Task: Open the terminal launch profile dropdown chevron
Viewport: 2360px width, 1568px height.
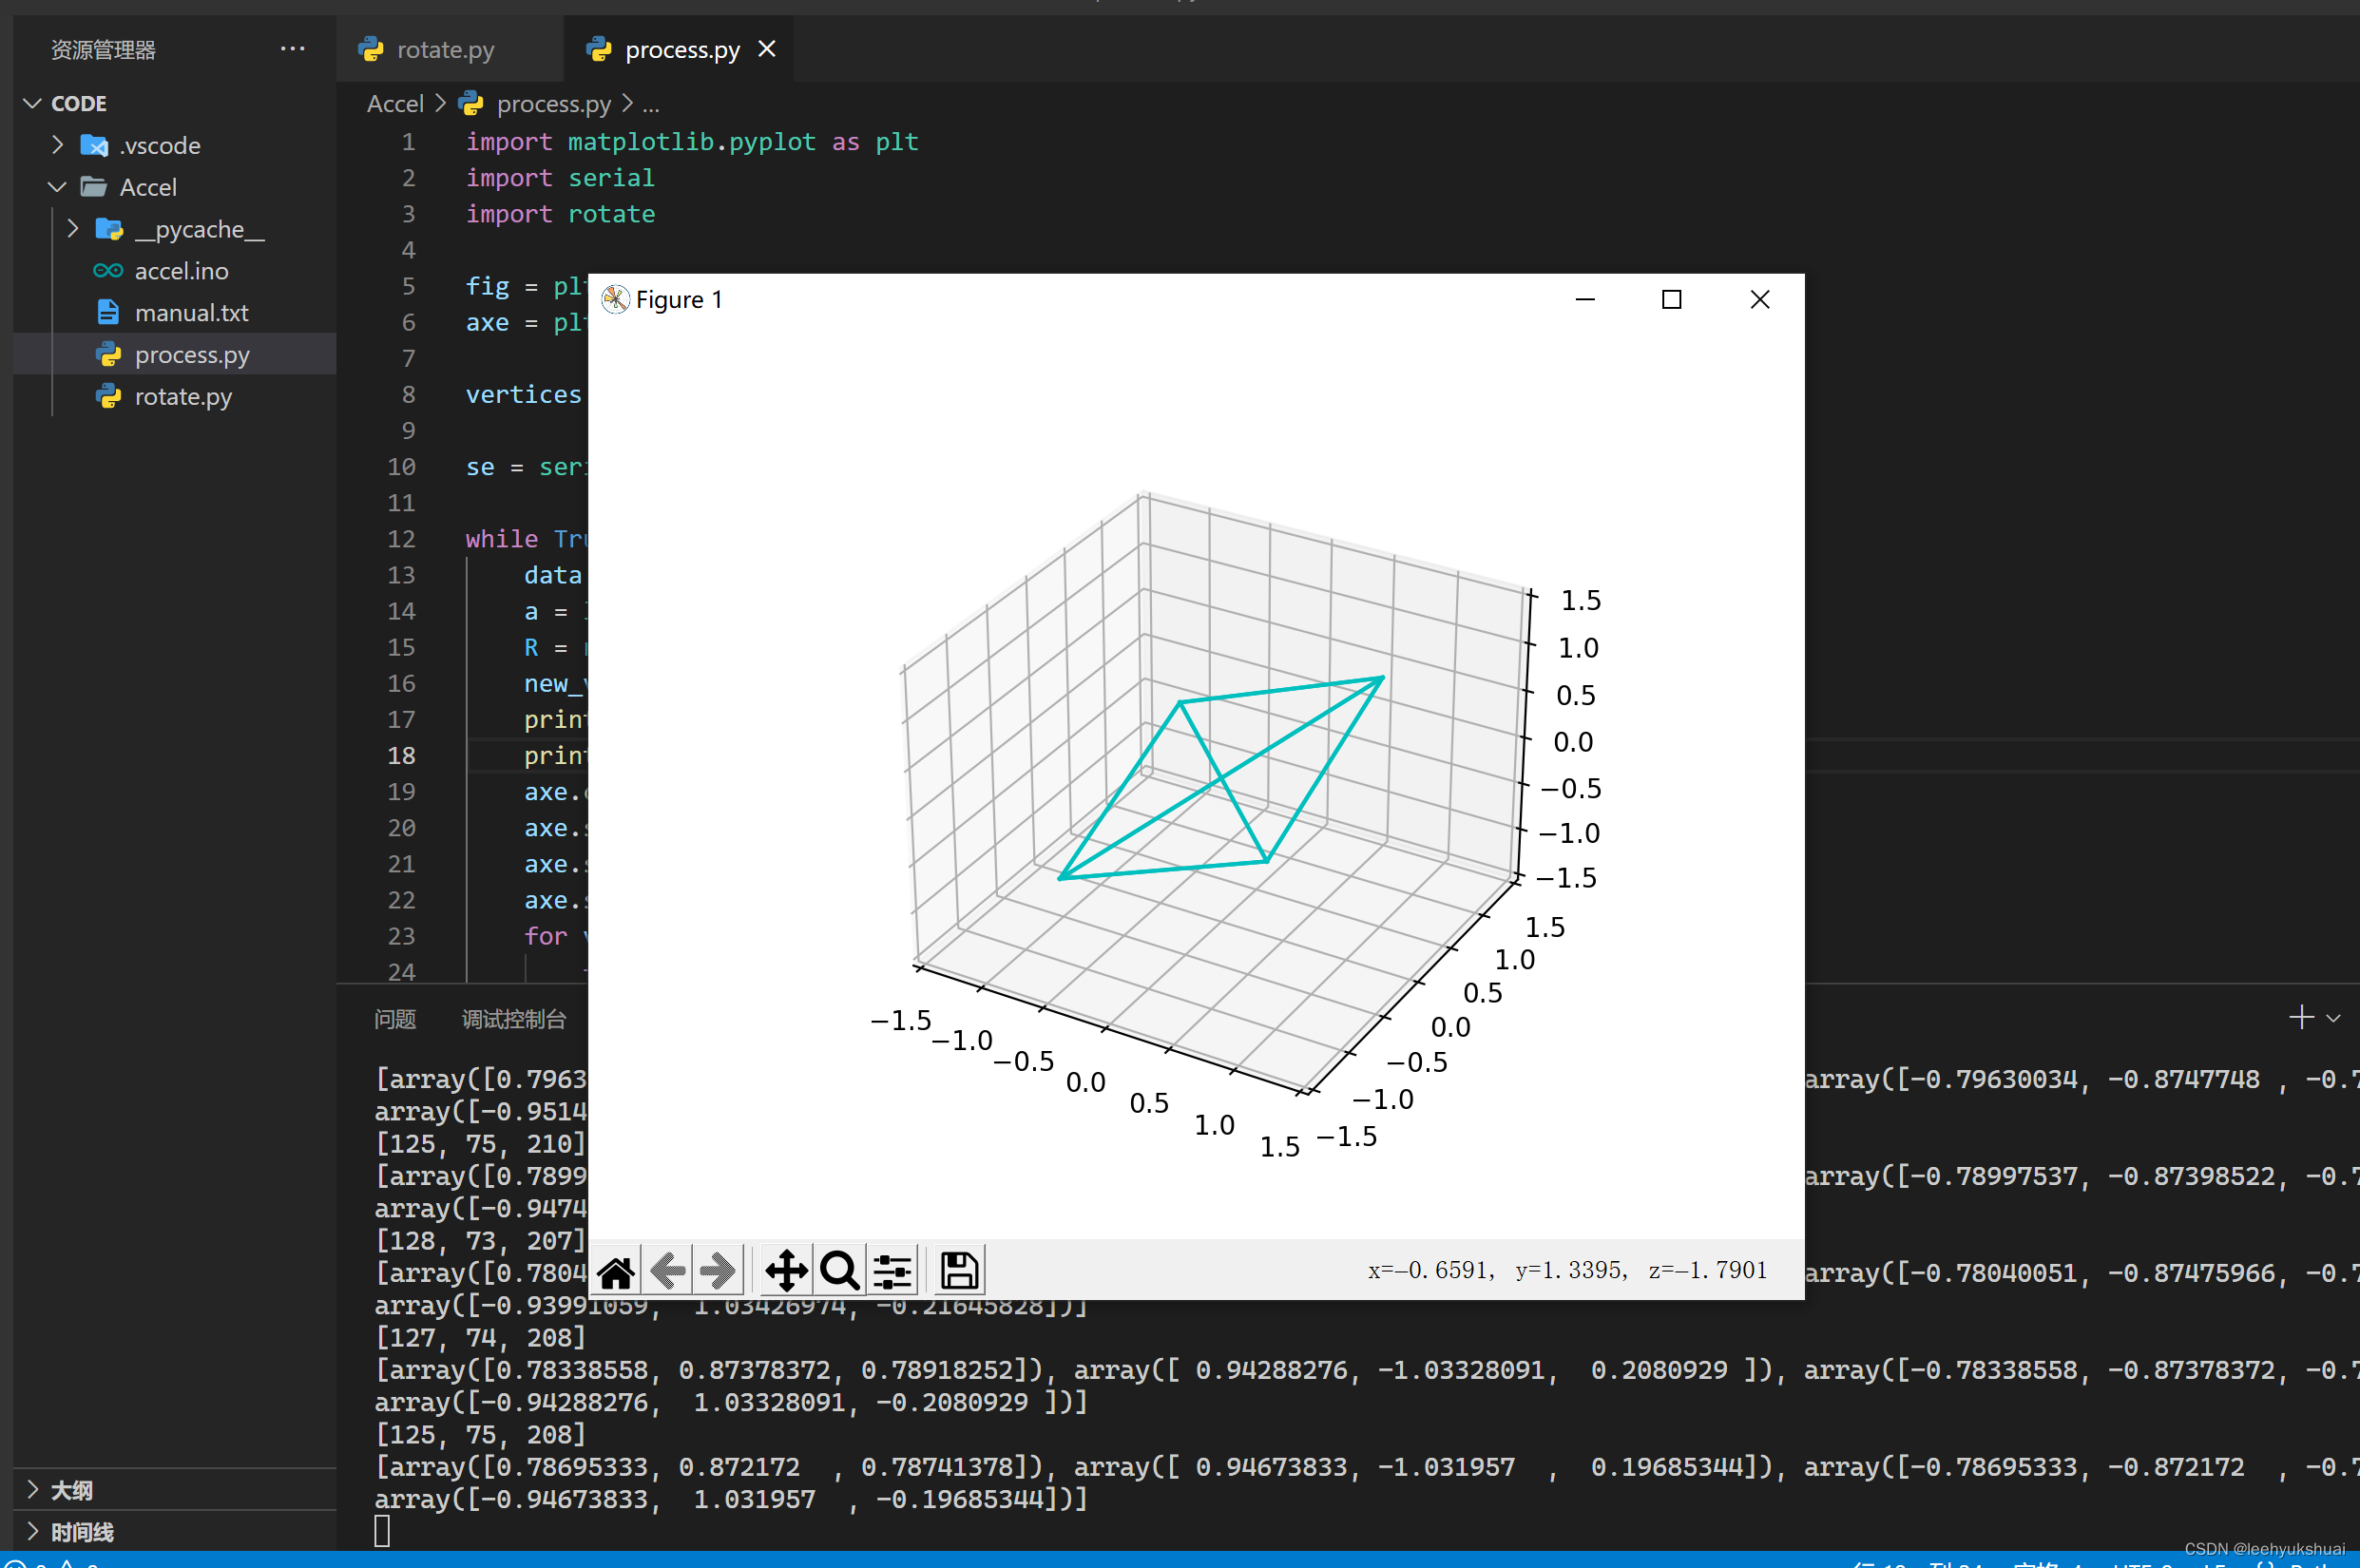Action: pyautogui.click(x=2333, y=1019)
